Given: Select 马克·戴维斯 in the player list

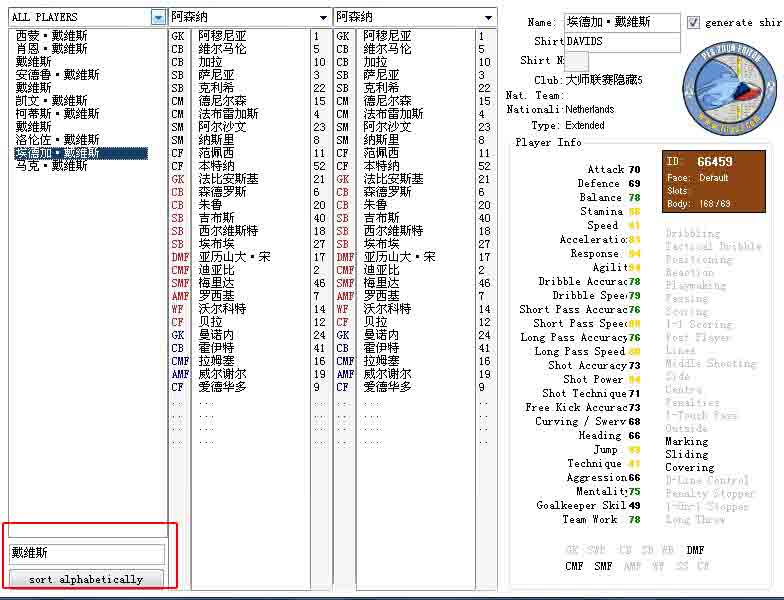Looking at the screenshot, I should pyautogui.click(x=52, y=166).
